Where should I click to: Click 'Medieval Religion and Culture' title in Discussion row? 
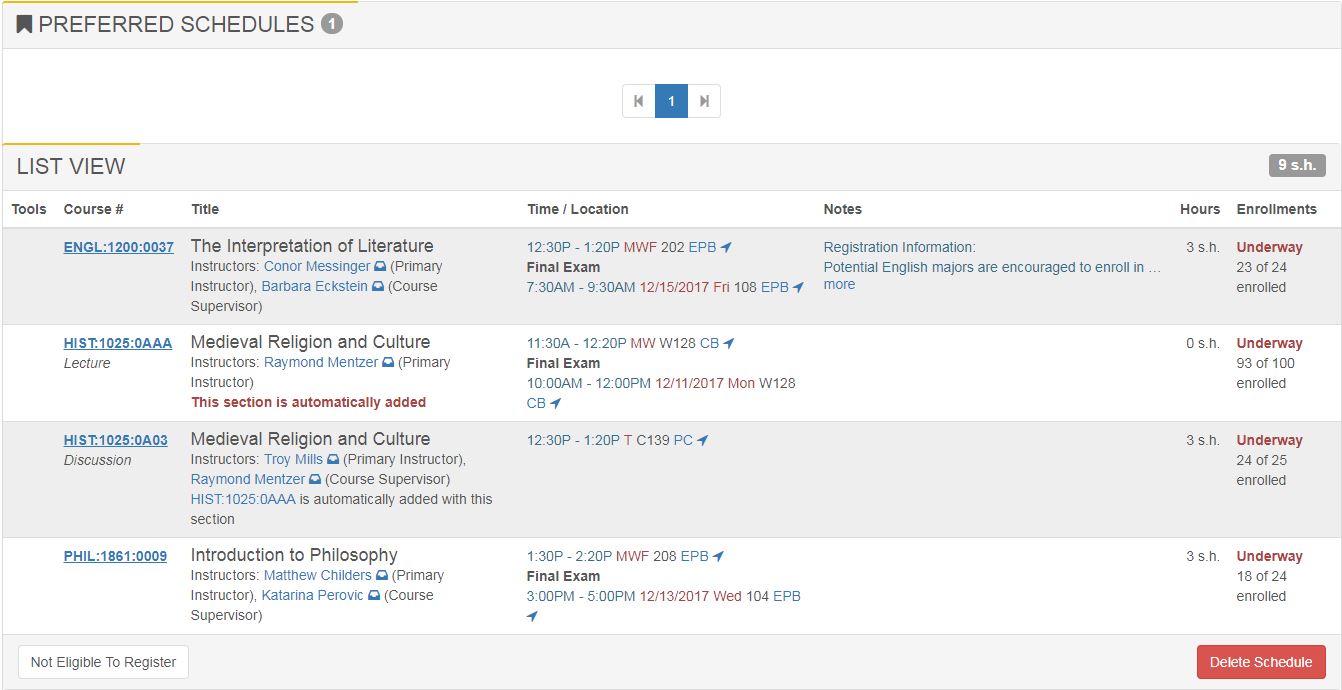(x=310, y=439)
